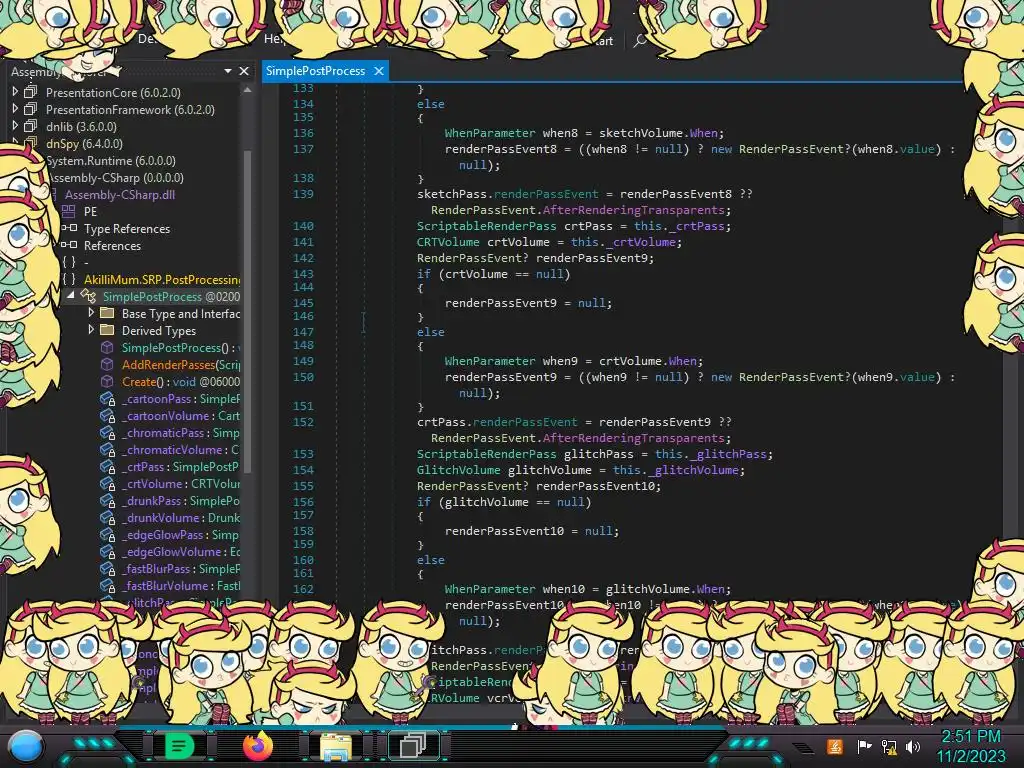The width and height of the screenshot is (1024, 768).
Task: Click the _edgeGlowPass private field icon
Action: pos(108,534)
